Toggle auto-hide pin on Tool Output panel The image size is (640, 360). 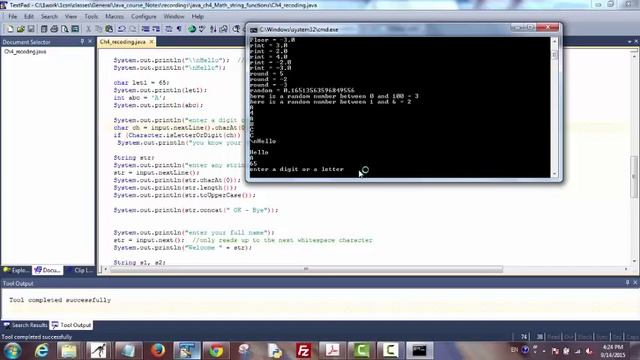point(627,282)
